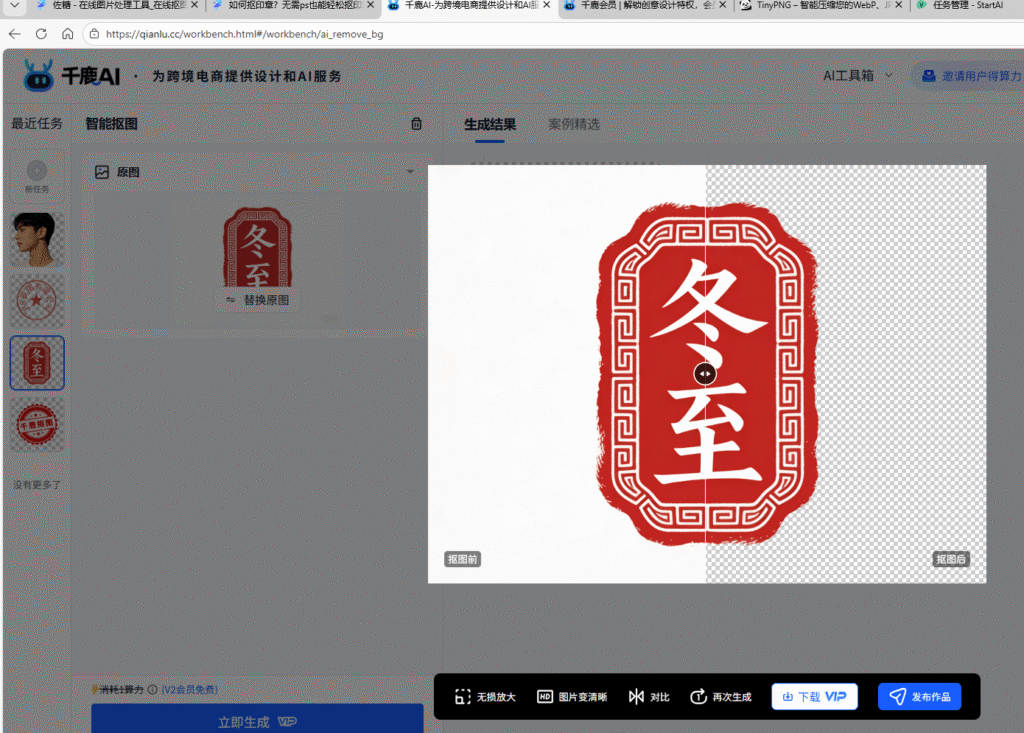Screen dimensions: 1024x733
Task: Select the HD 图片变清晰 enhance icon
Action: (x=545, y=696)
